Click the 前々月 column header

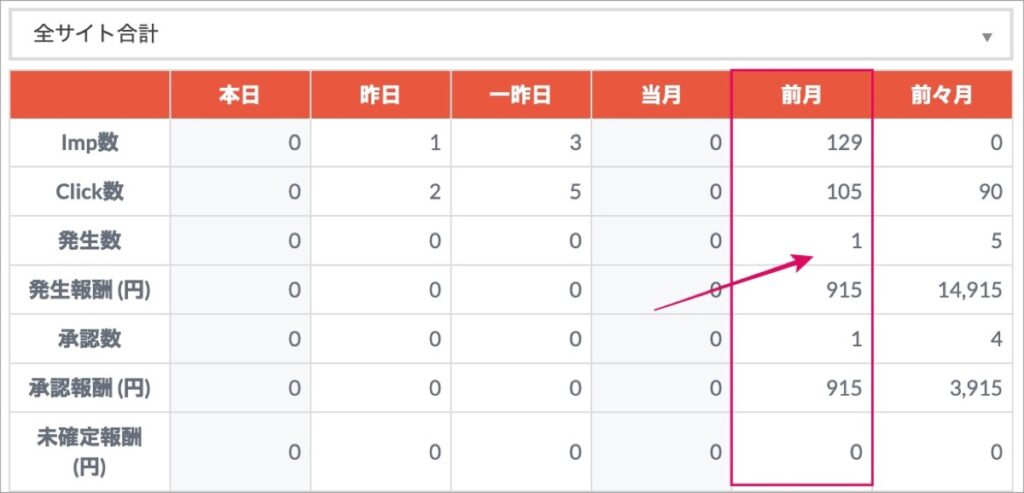point(942,95)
